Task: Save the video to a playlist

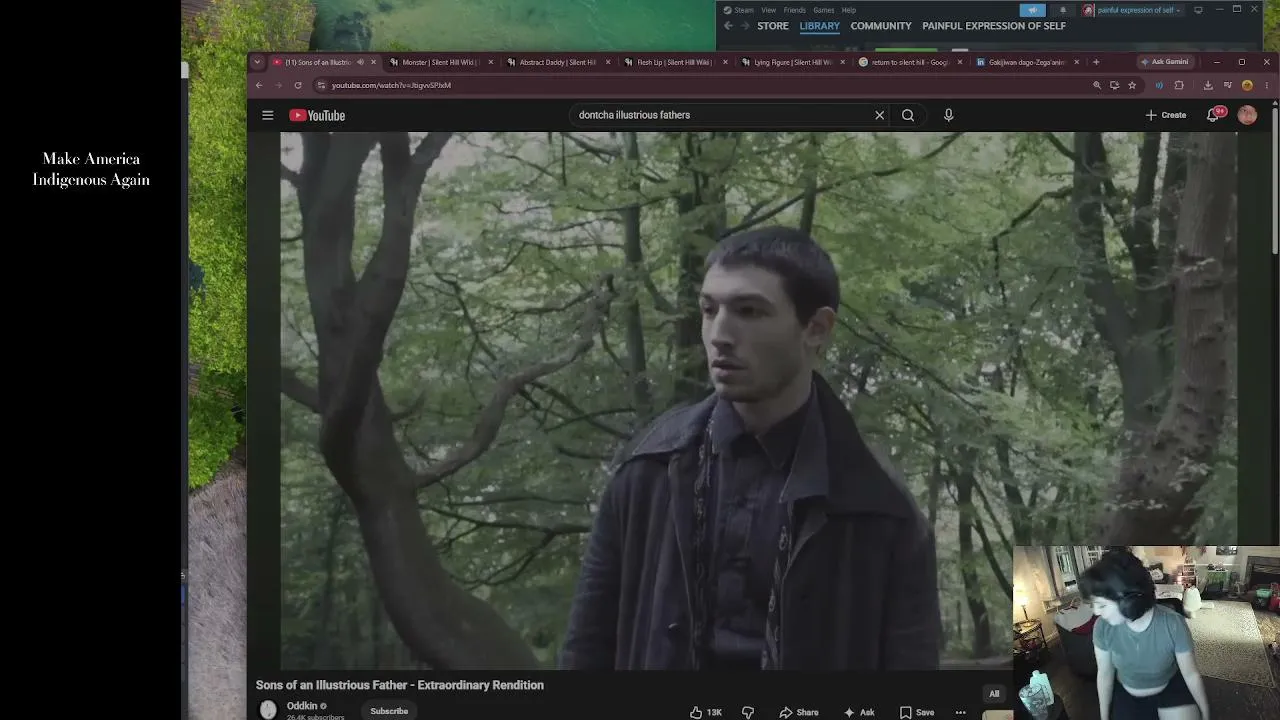Action: coord(917,712)
